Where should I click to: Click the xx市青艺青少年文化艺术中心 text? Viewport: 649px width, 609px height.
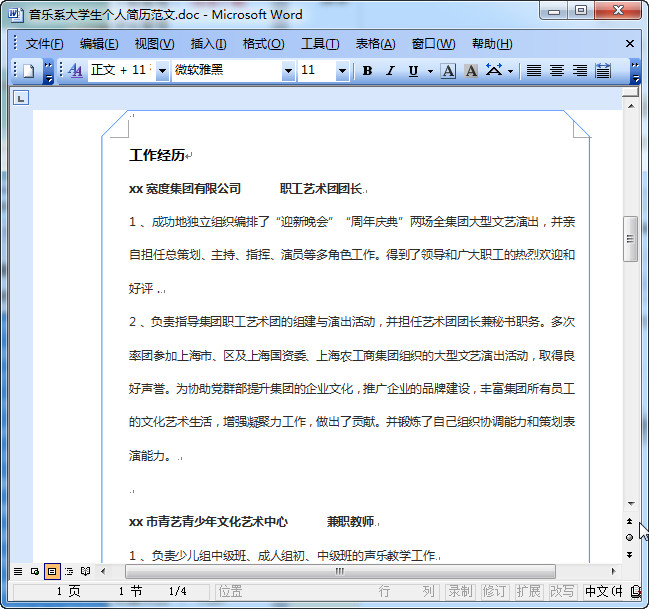(x=208, y=522)
